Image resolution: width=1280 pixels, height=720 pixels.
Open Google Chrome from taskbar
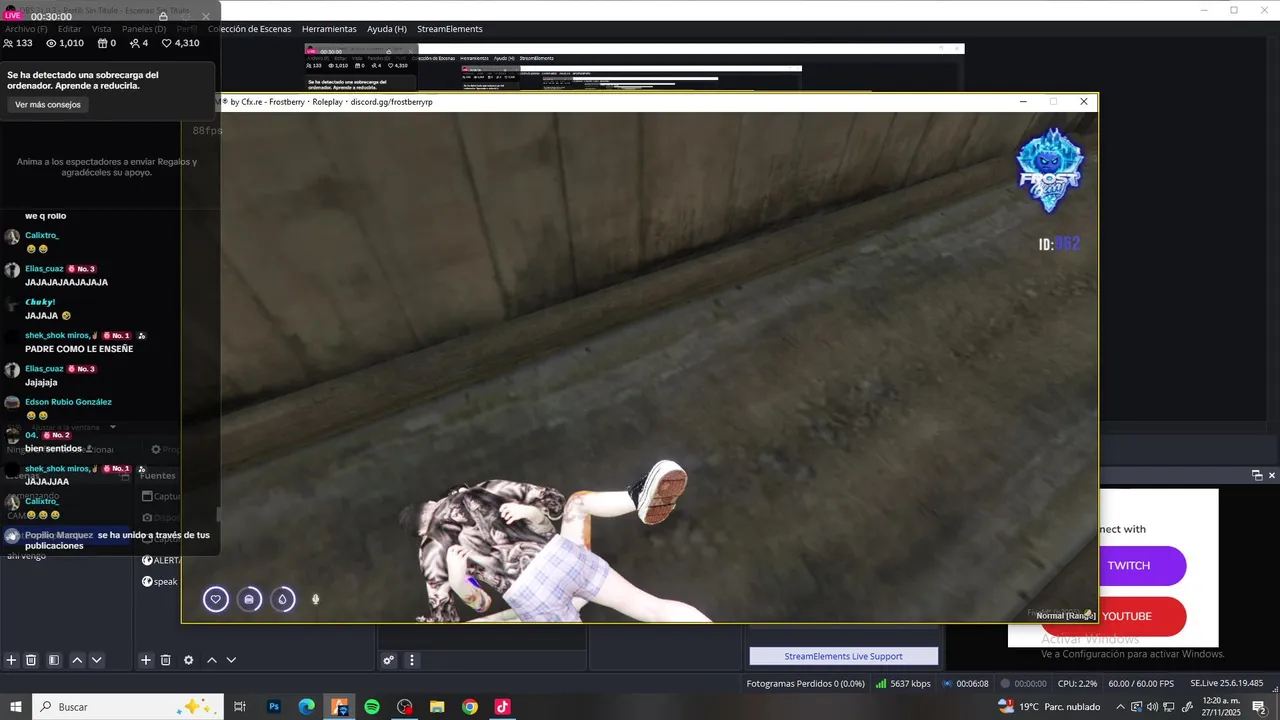469,707
